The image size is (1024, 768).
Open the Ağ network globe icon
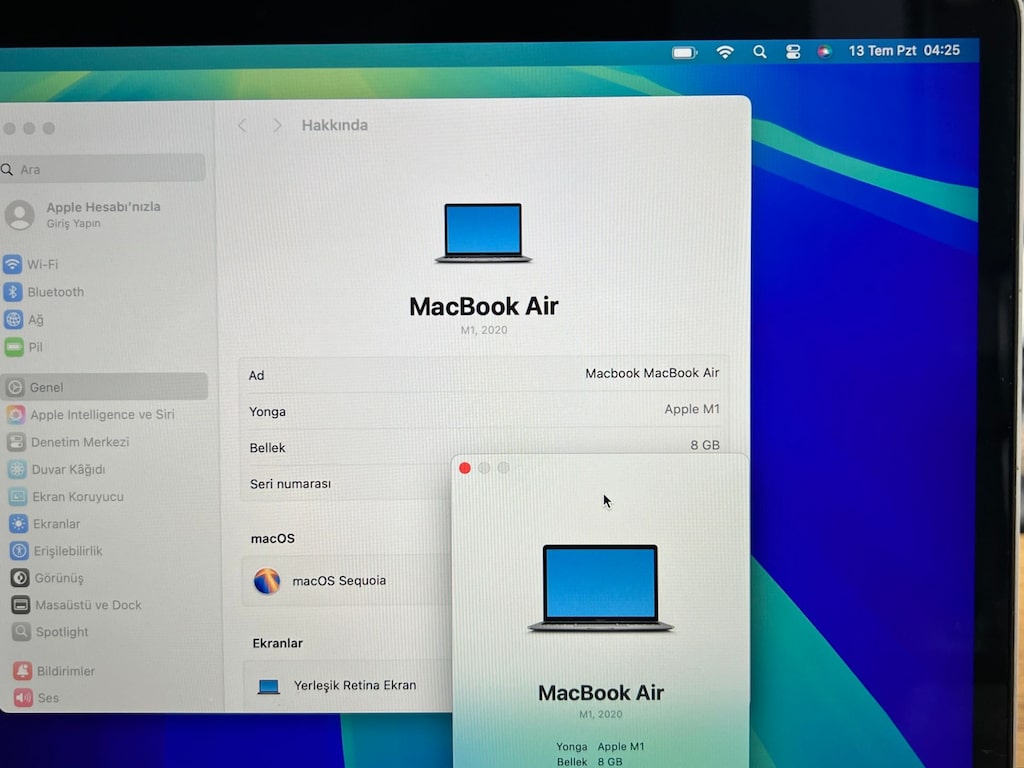tap(14, 319)
